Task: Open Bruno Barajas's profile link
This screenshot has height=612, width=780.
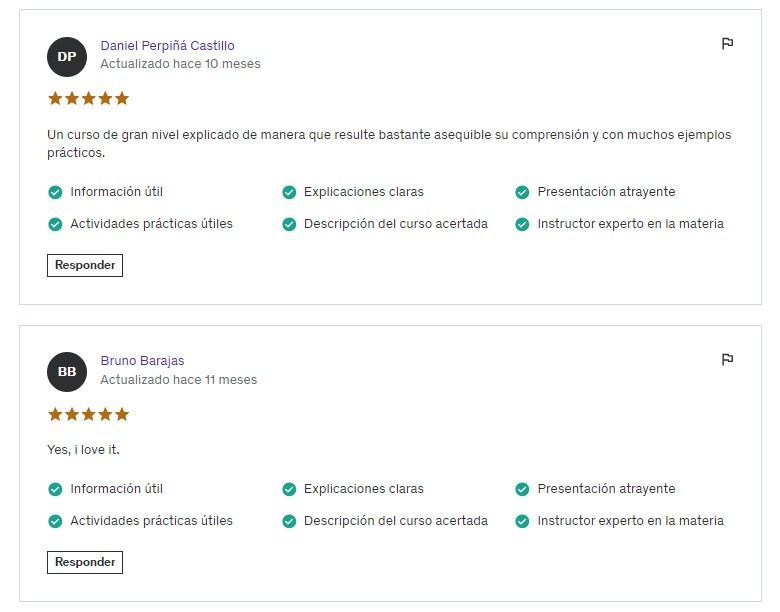Action: (142, 361)
